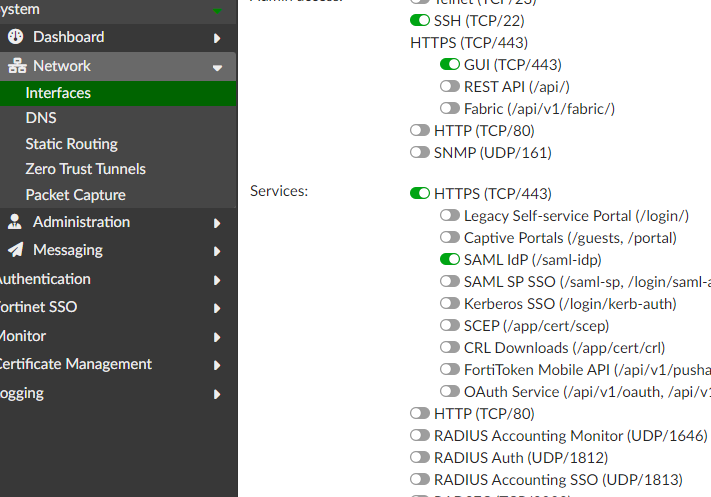Click the Messaging paper plane icon
This screenshot has width=711, height=497.
point(16,250)
